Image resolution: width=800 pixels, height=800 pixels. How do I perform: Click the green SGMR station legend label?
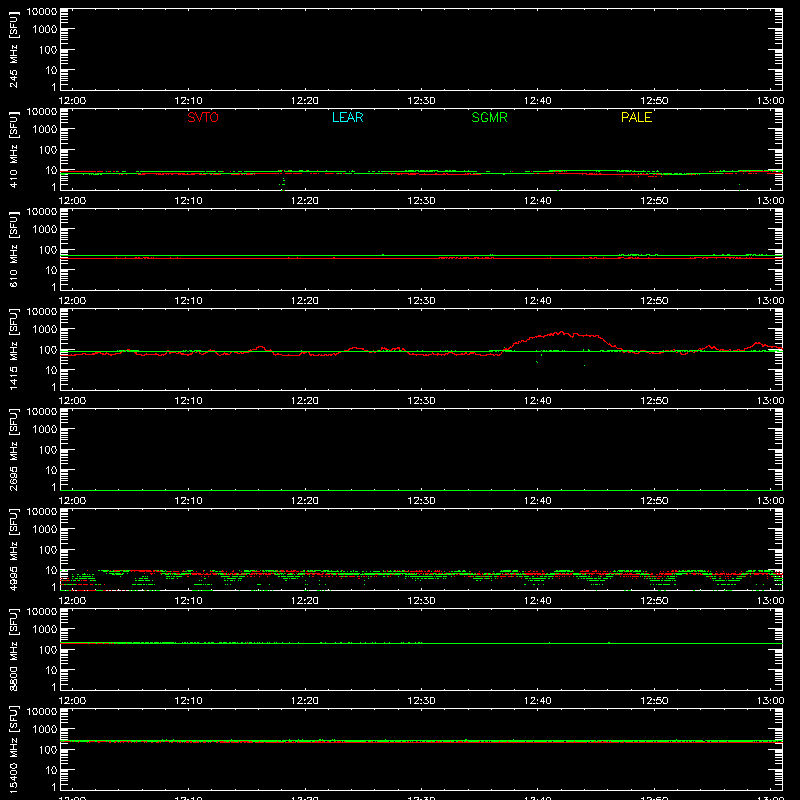click(x=489, y=117)
